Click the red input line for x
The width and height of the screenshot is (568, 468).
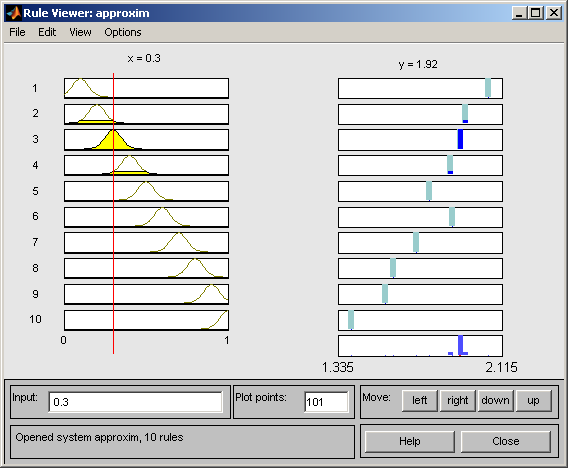[x=113, y=214]
